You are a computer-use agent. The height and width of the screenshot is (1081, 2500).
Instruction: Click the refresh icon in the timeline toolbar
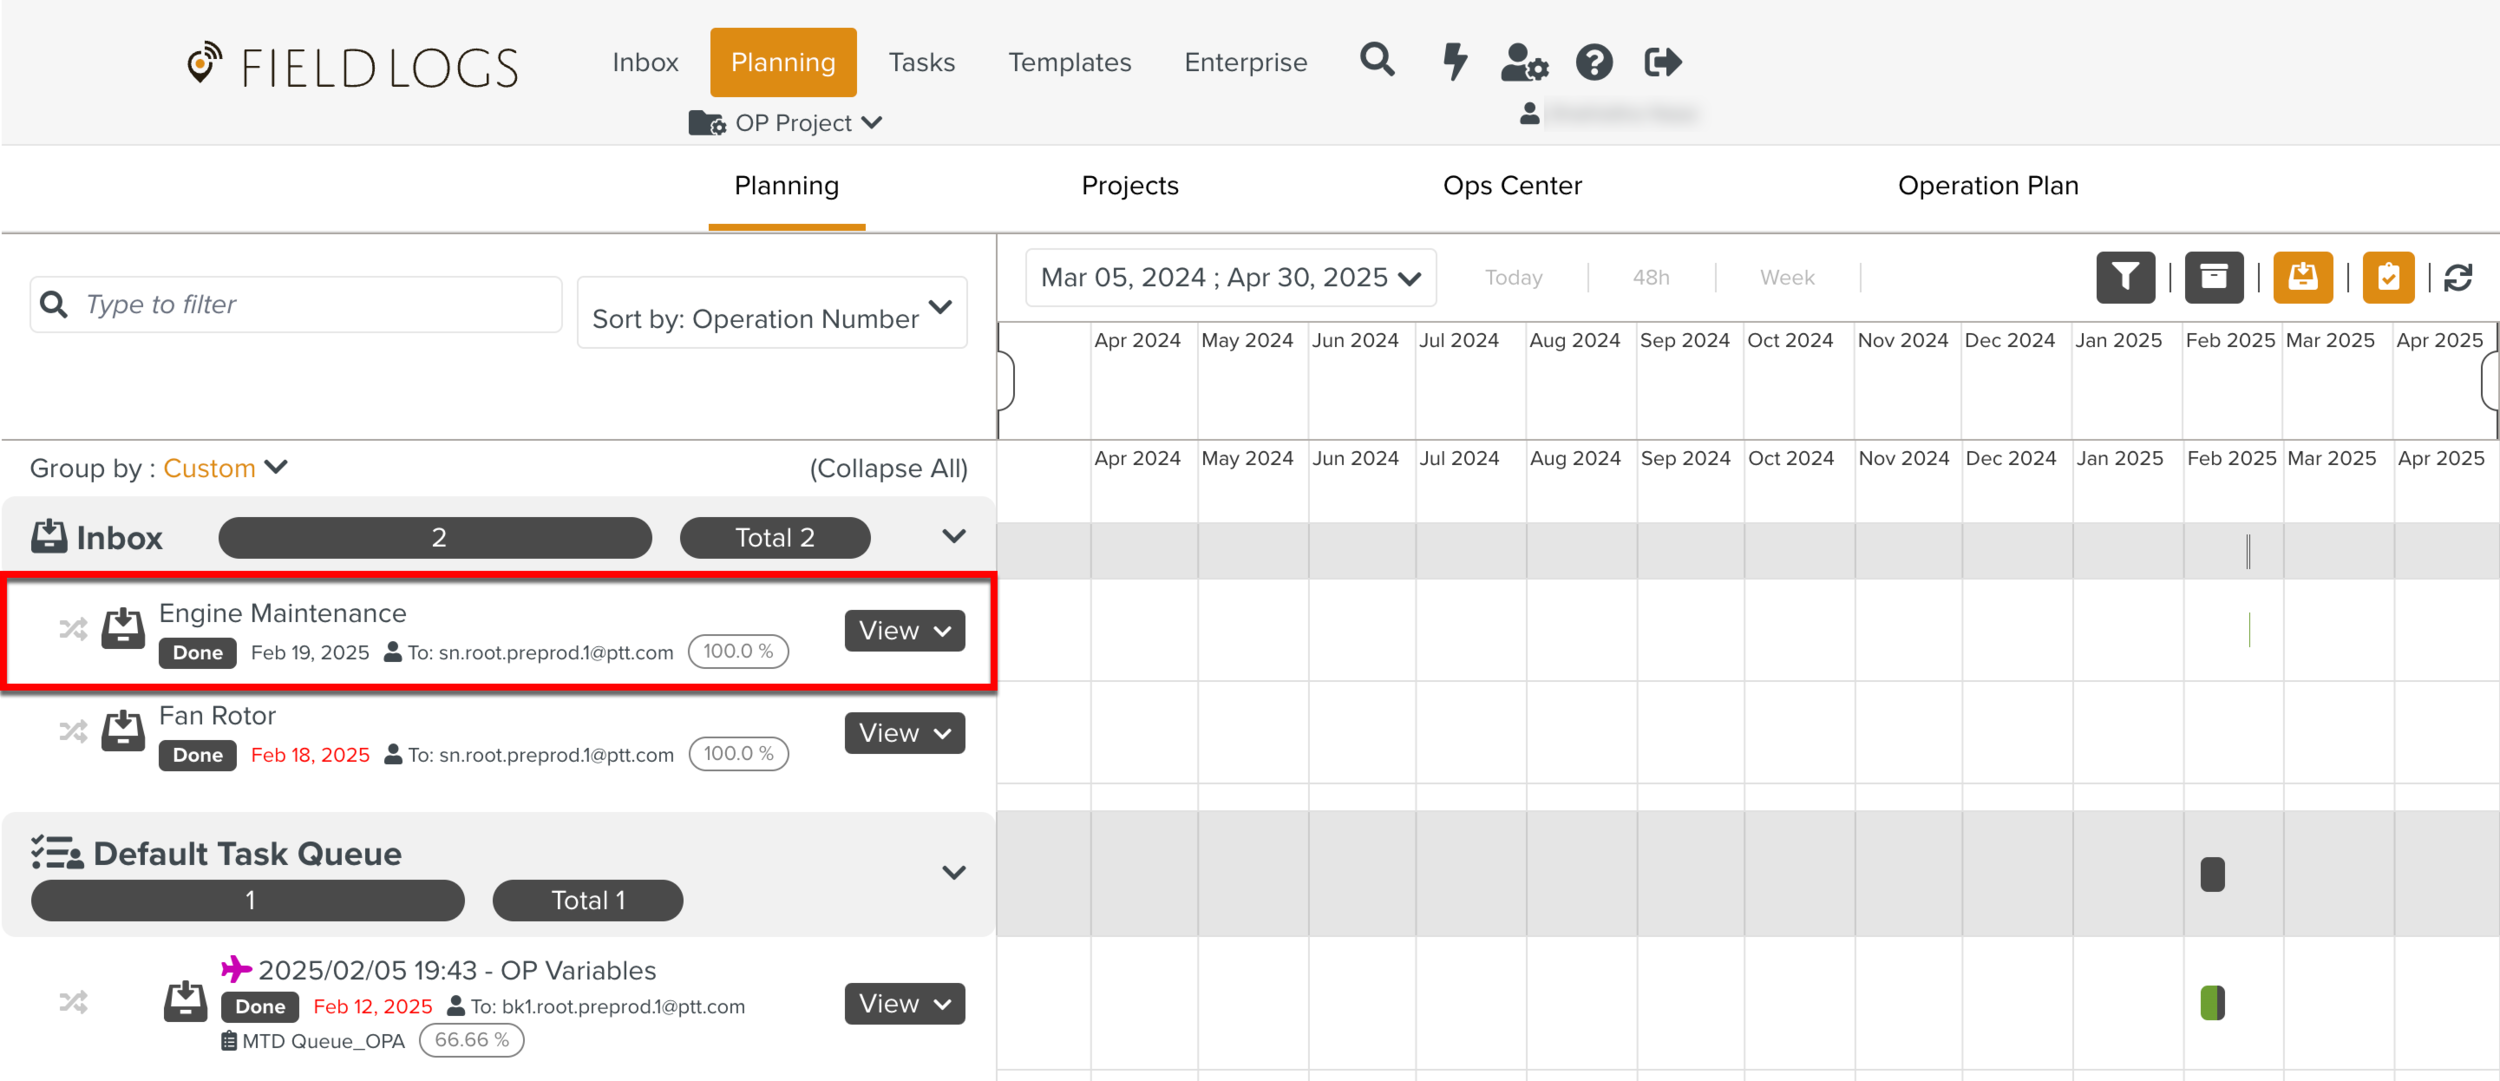point(2458,277)
